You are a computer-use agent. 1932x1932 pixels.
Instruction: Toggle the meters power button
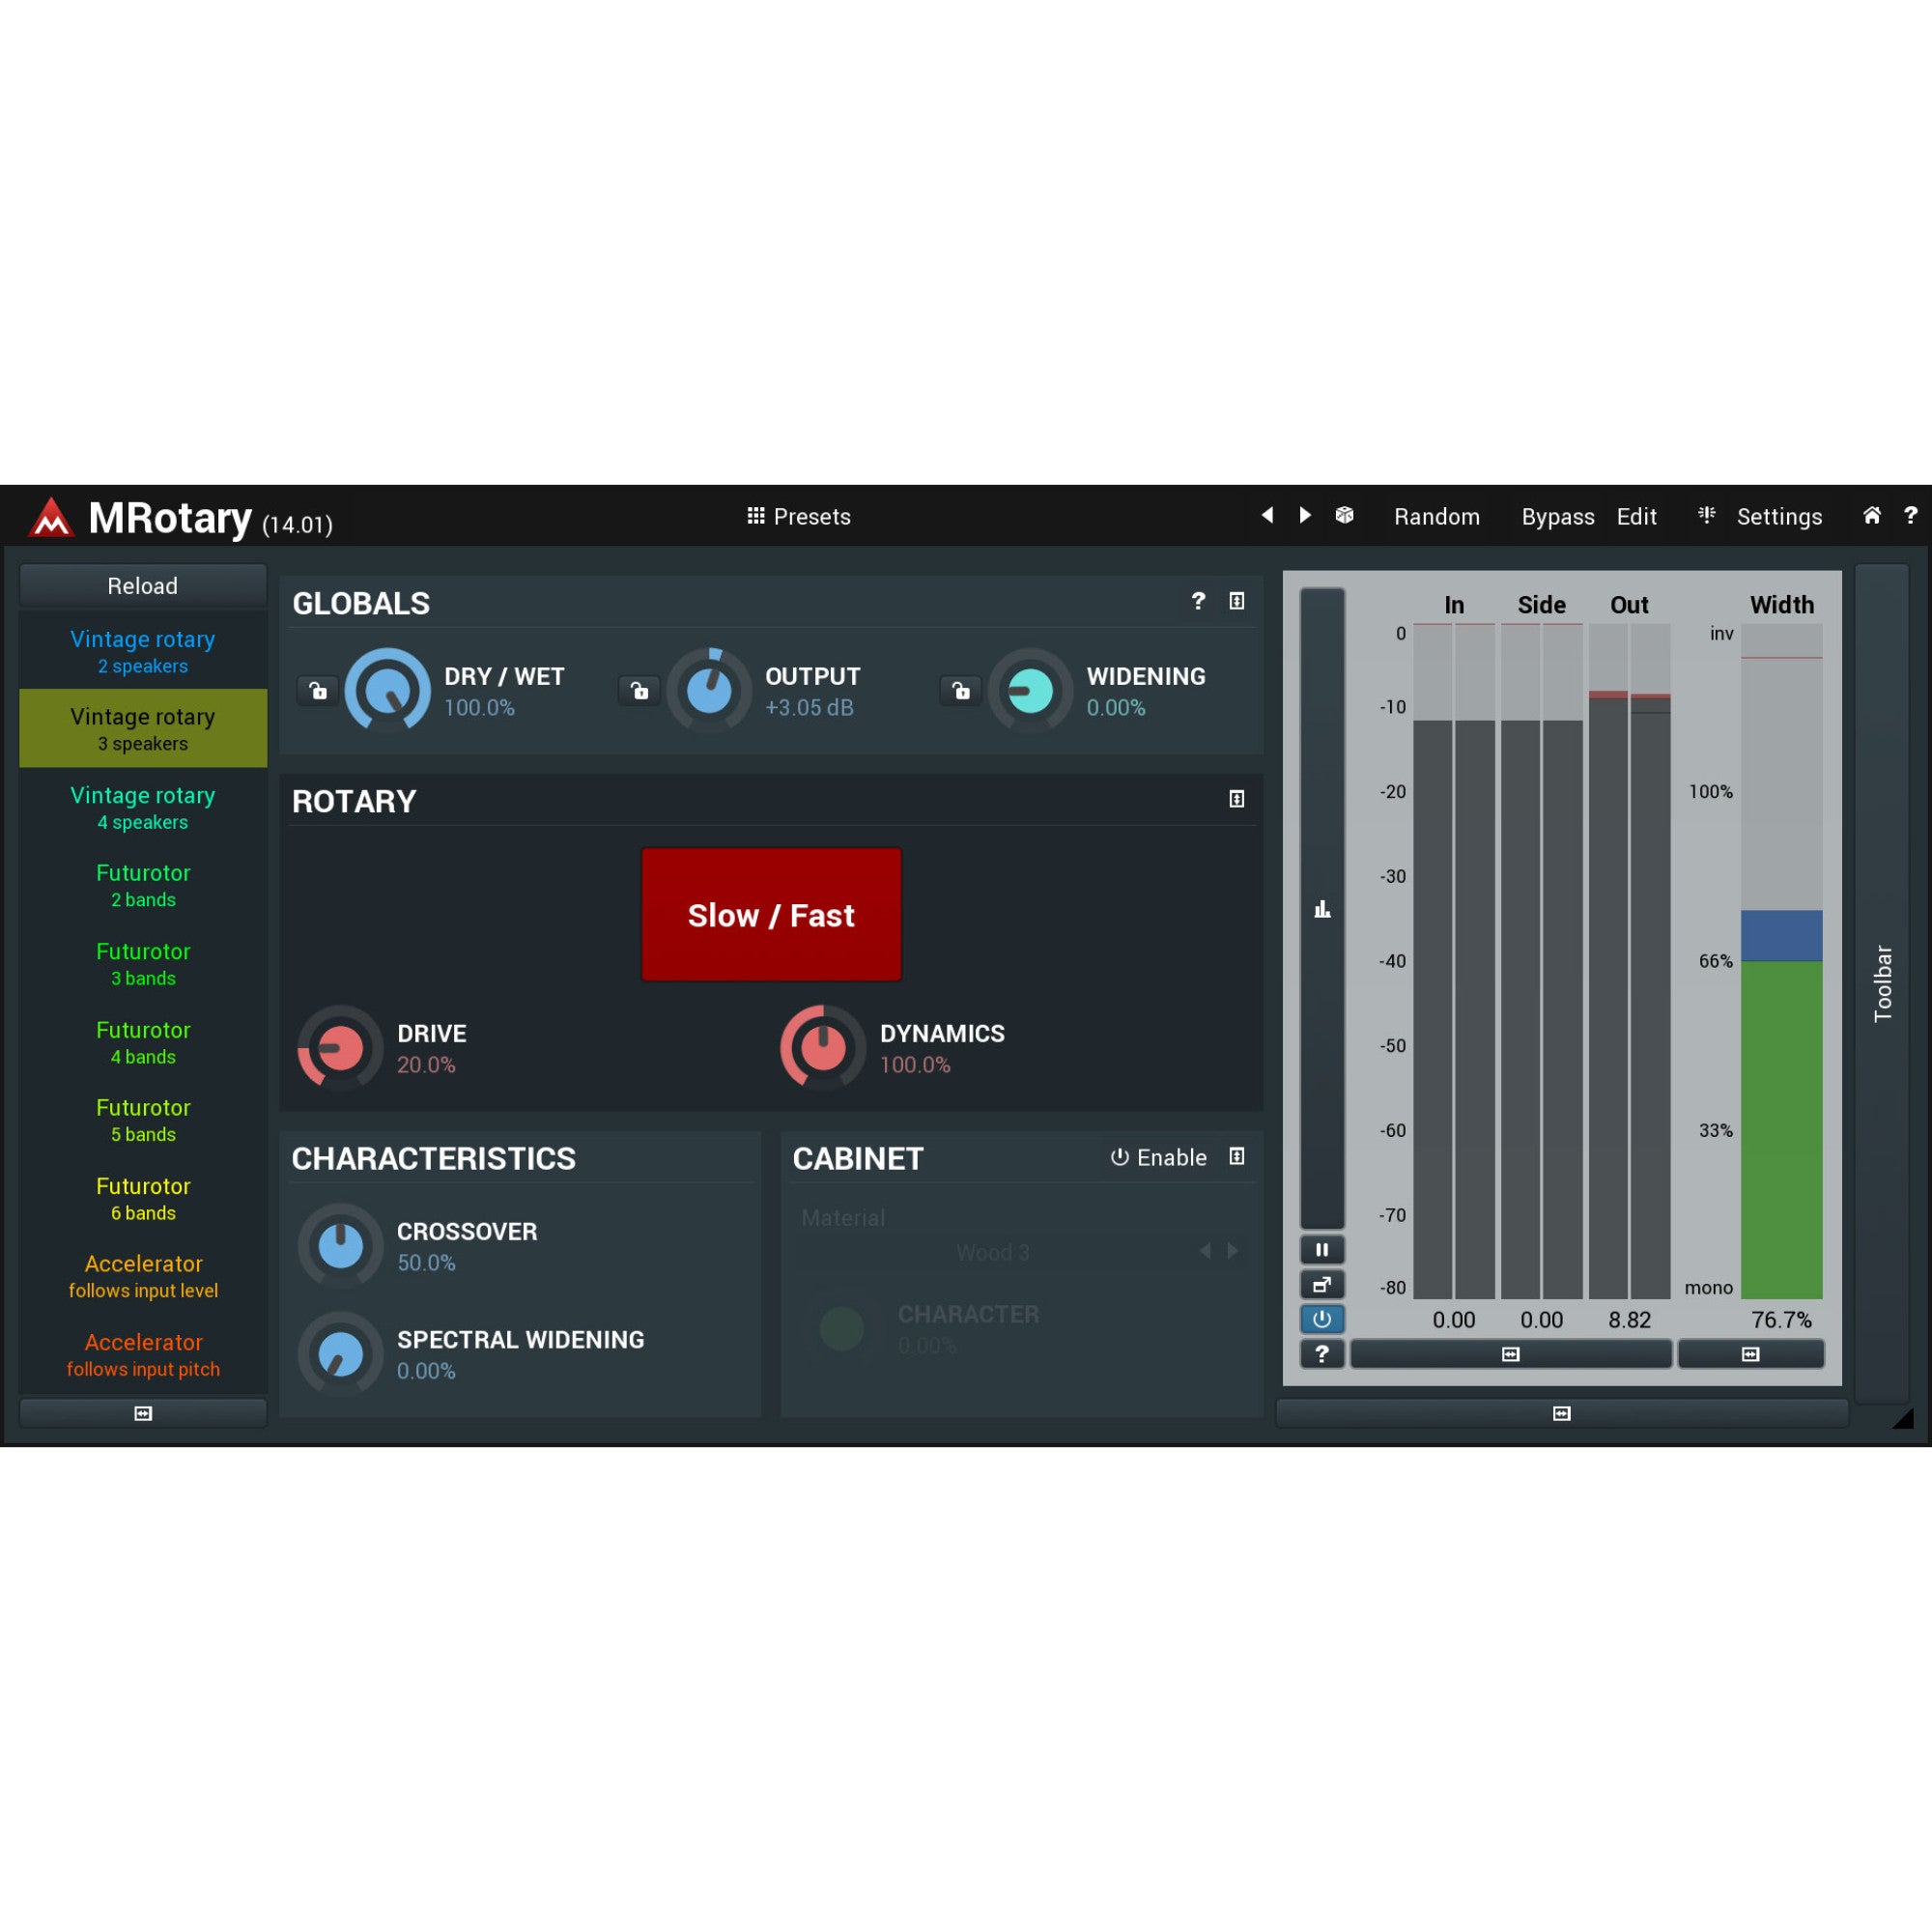(1322, 1319)
